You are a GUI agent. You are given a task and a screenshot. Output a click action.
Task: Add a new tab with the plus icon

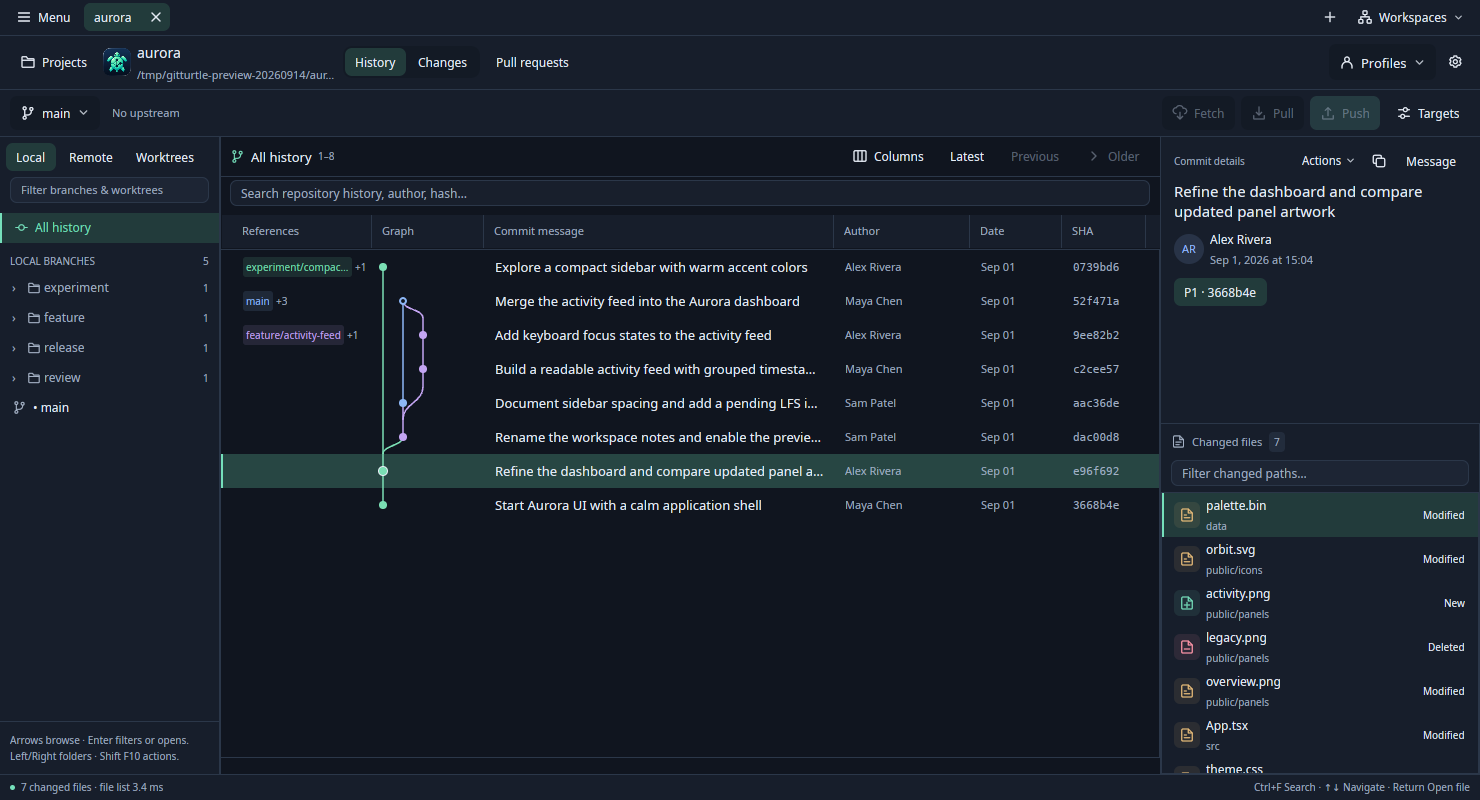coord(1330,17)
